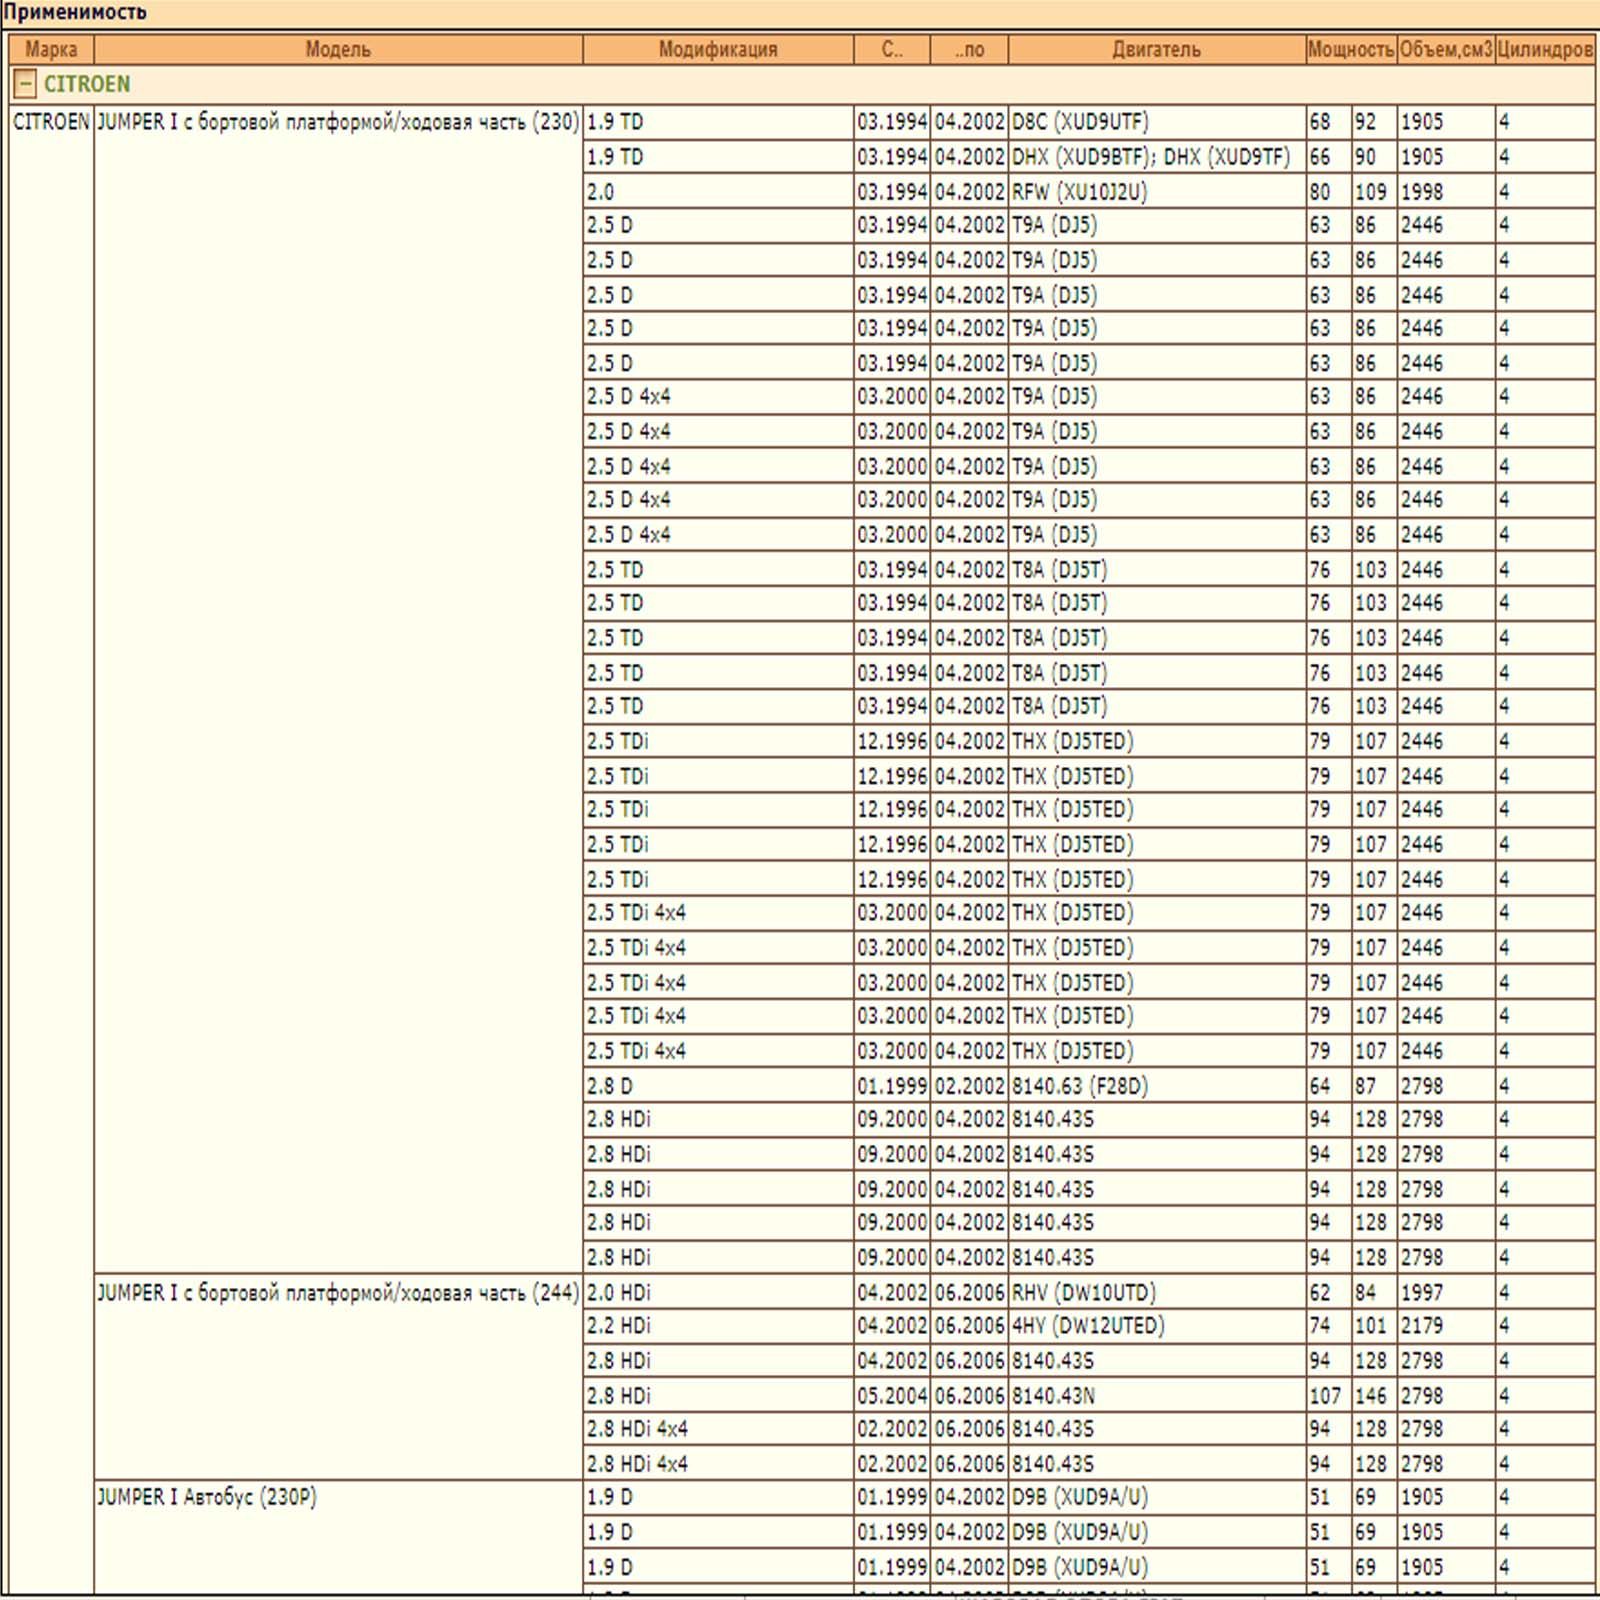Click the ..по end date column header
Image resolution: width=1600 pixels, height=1600 pixels.
pos(969,49)
